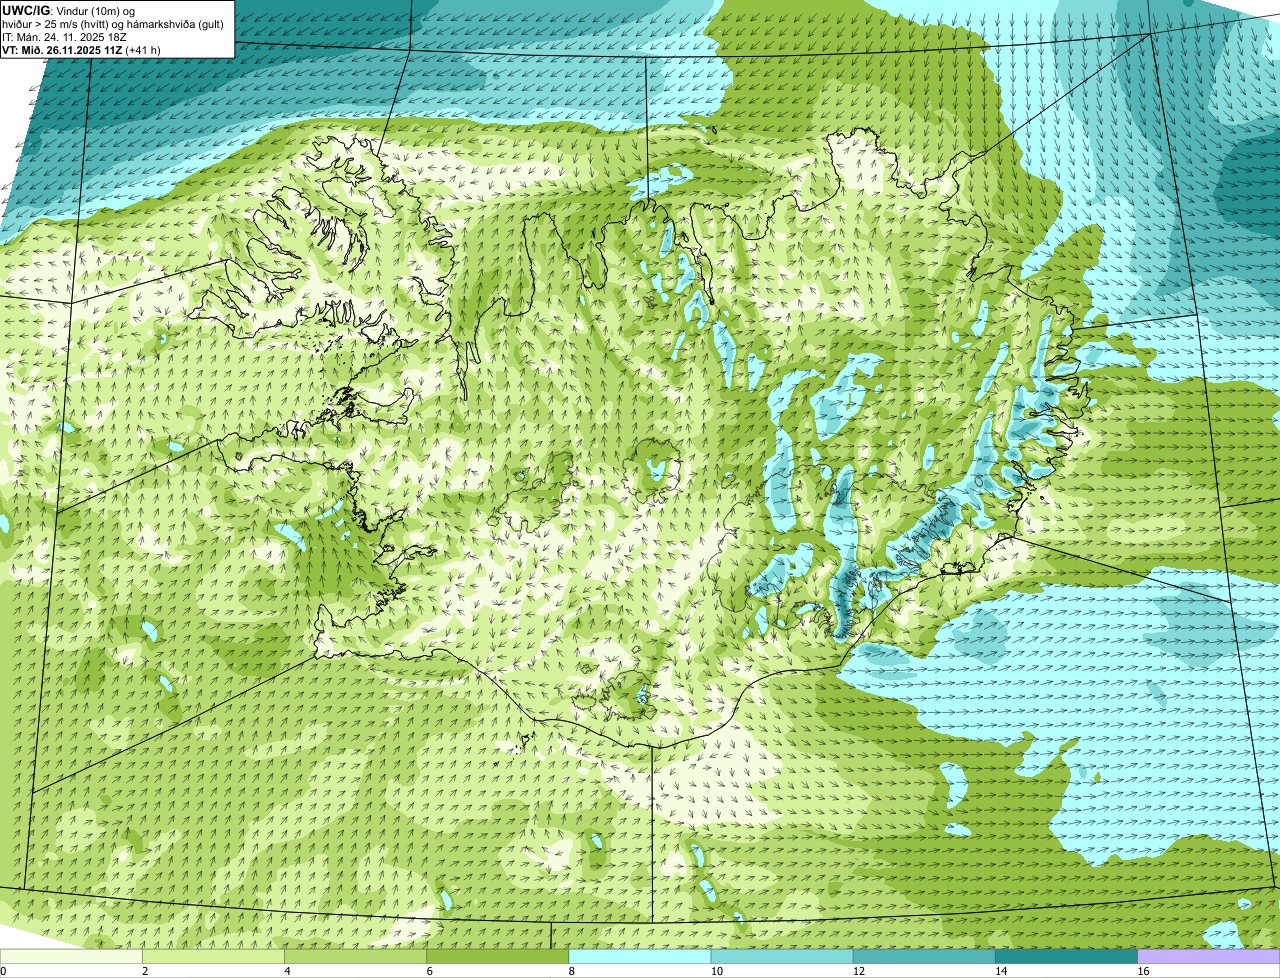Image resolution: width=1280 pixels, height=978 pixels.
Task: Click the 6–8 m/s olive green legend swatch
Action: point(497,957)
